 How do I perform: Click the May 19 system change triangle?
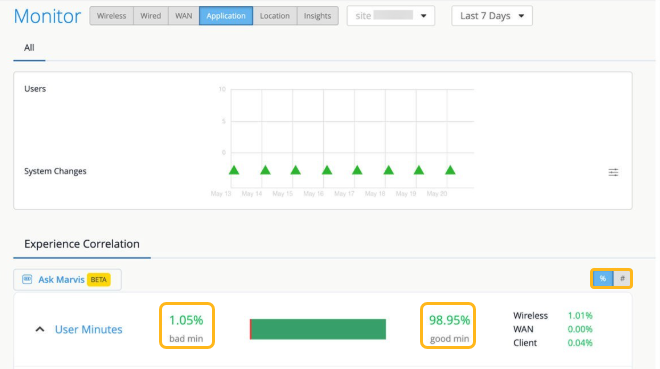tap(419, 170)
